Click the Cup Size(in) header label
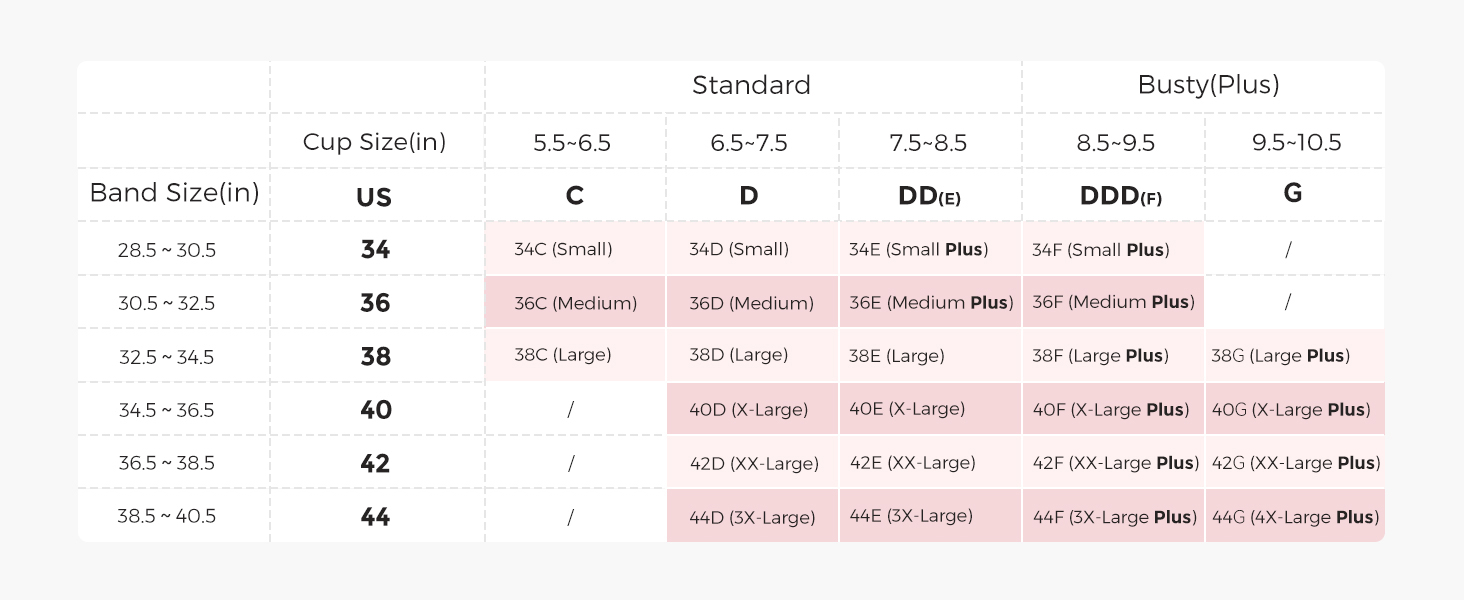The height and width of the screenshot is (600, 1464). click(x=374, y=142)
